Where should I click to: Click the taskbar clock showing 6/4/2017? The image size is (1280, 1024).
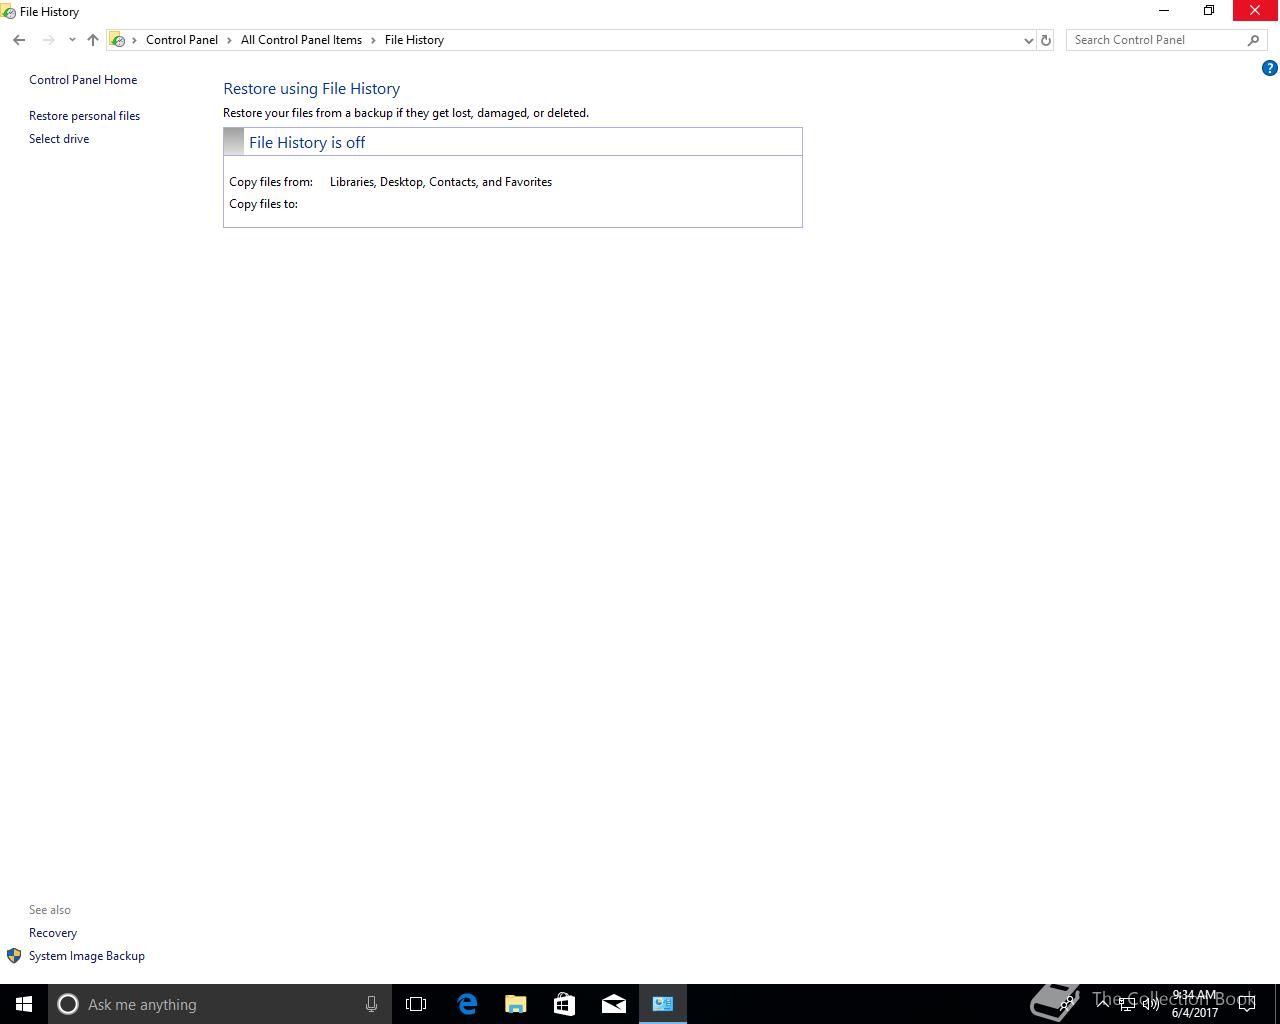click(1195, 1004)
